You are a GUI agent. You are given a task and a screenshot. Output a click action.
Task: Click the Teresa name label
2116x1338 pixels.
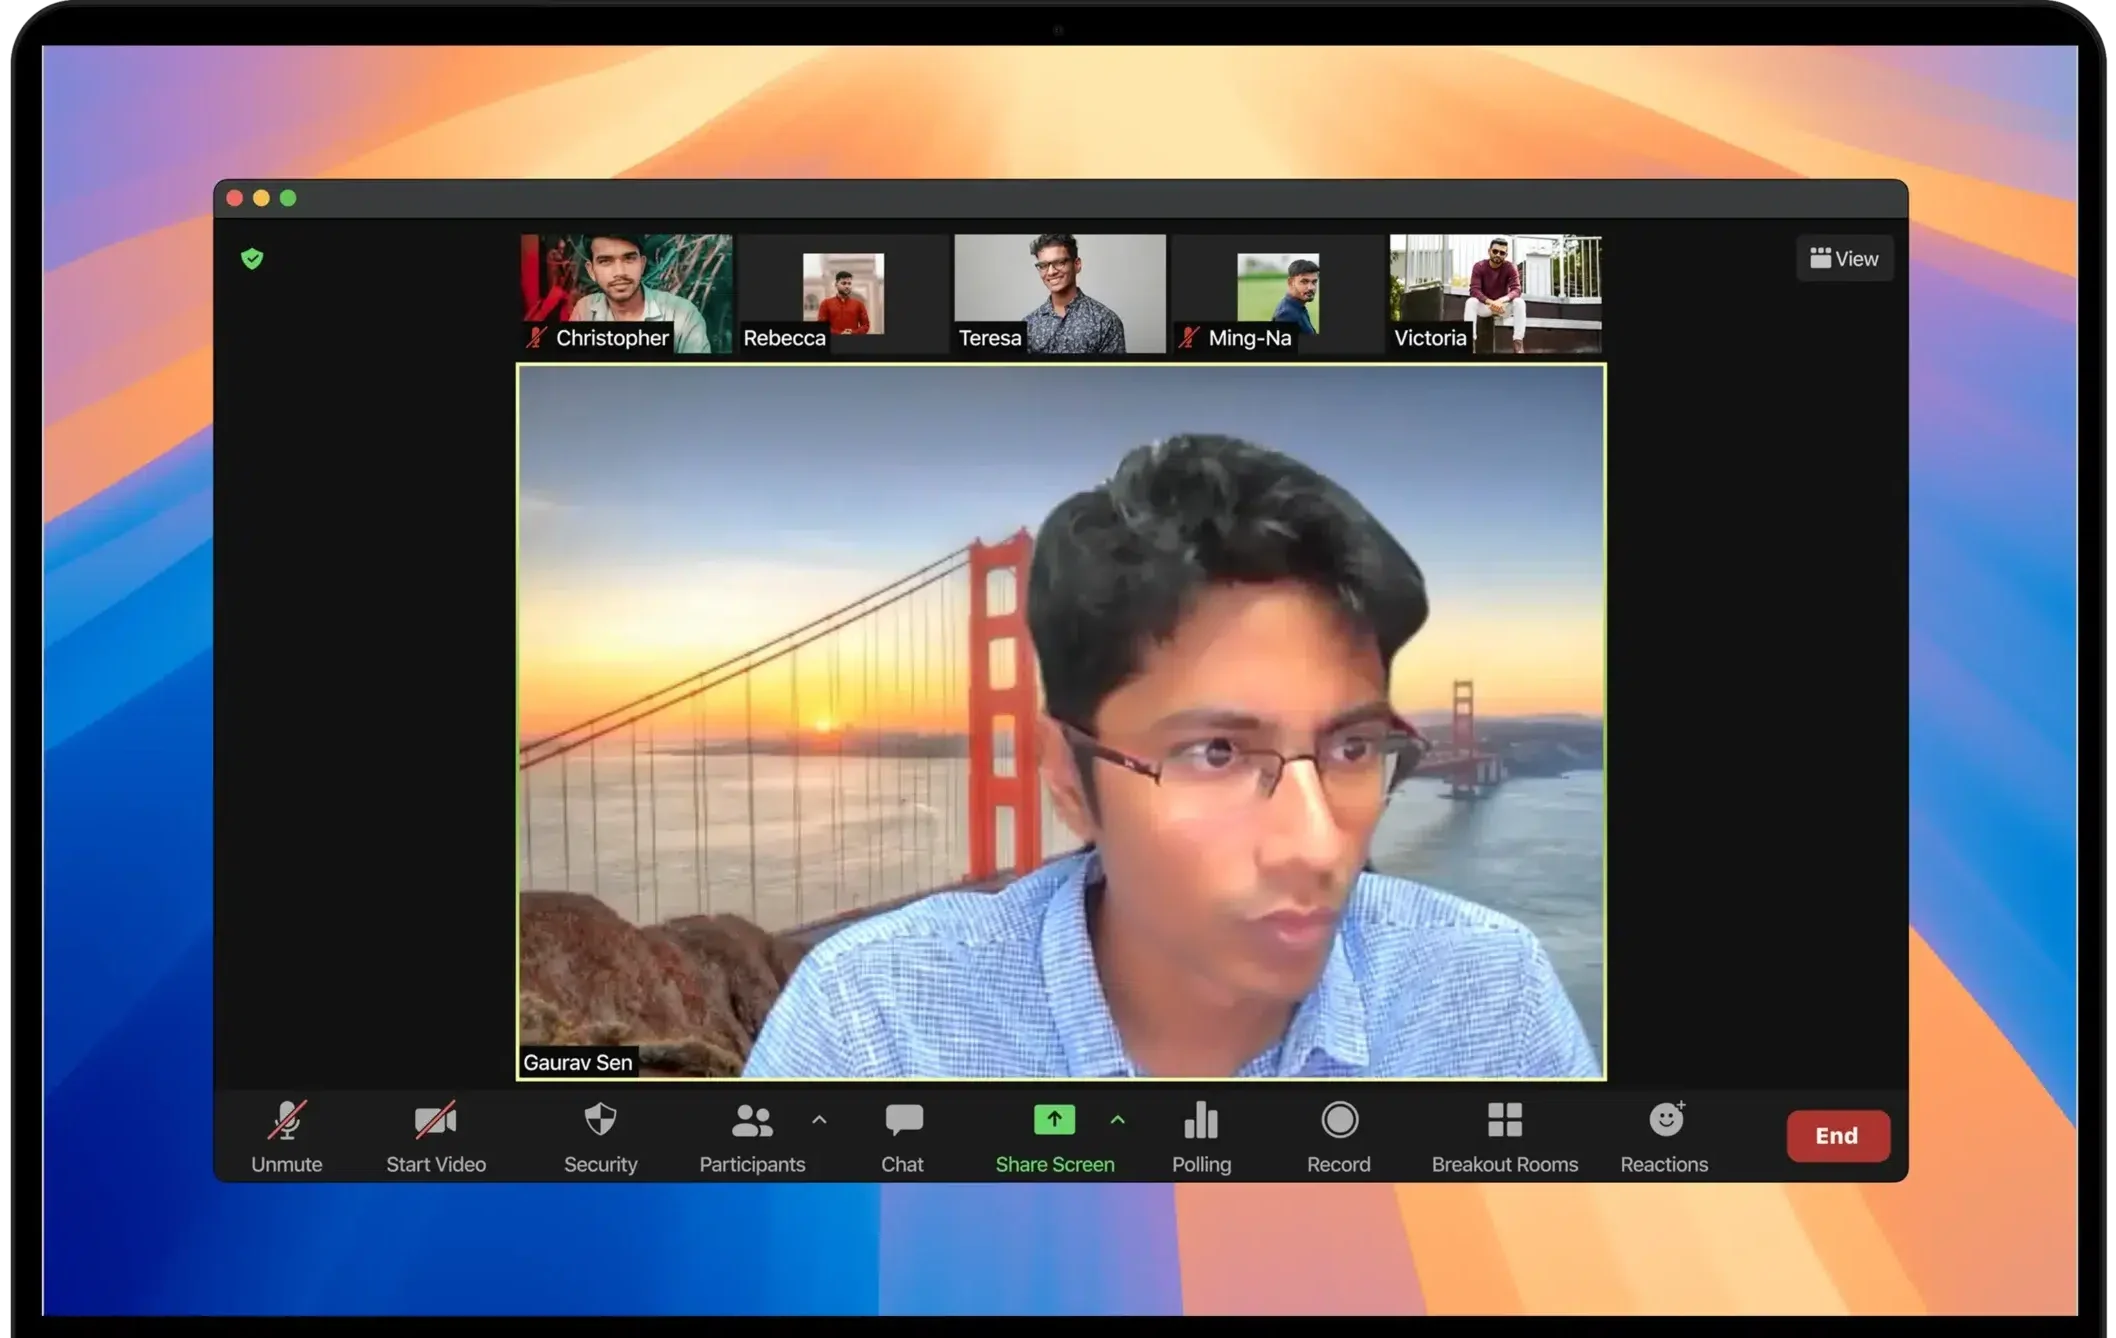click(990, 338)
